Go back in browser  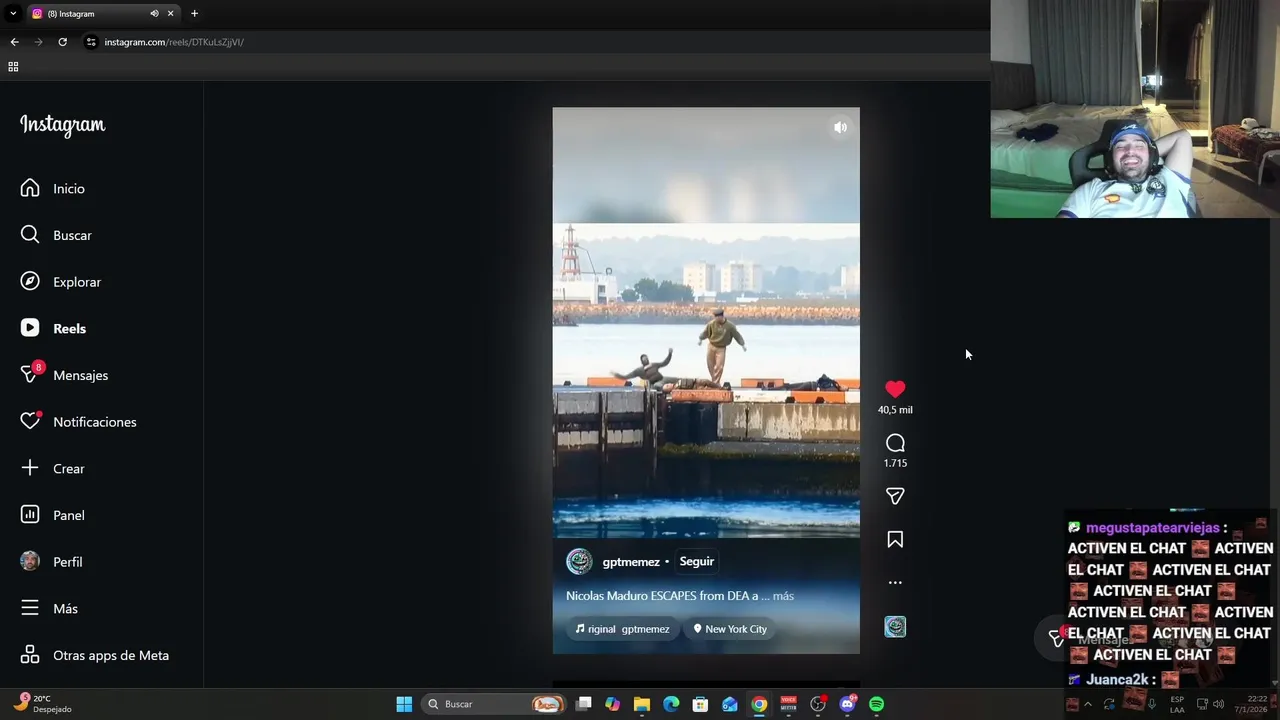[x=14, y=42]
